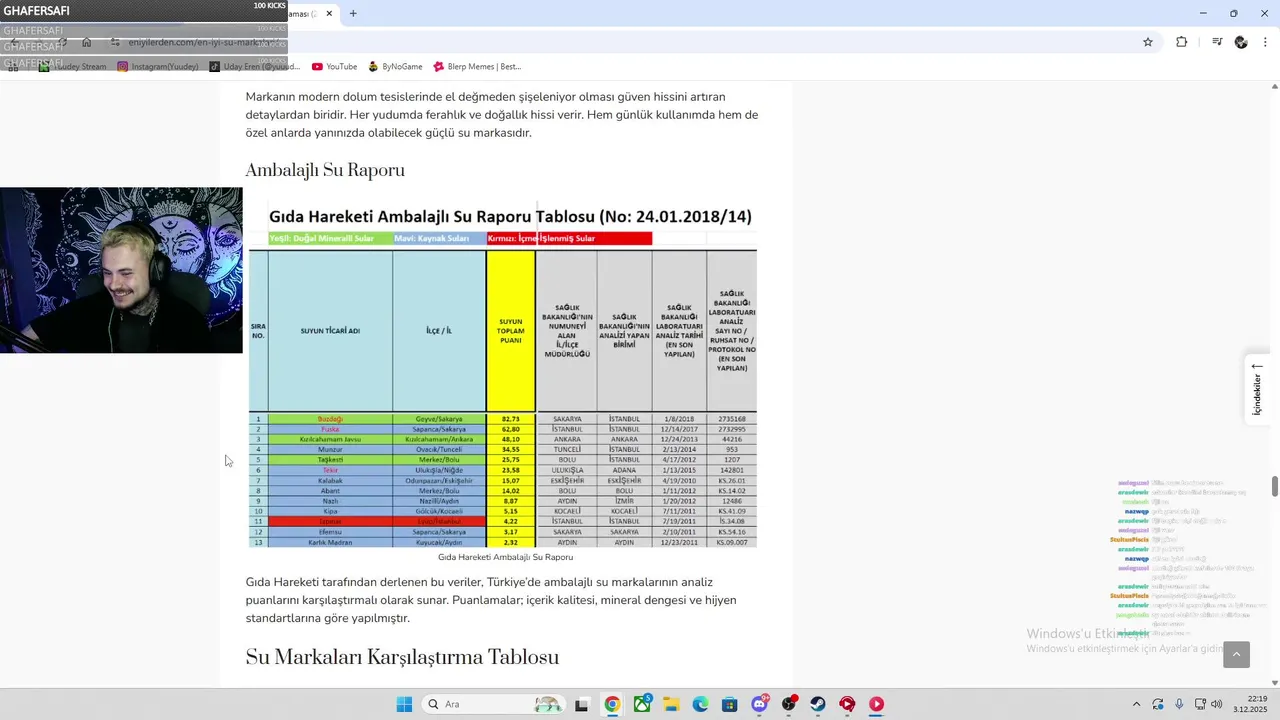The width and height of the screenshot is (1280, 720).
Task: Open the YouTube bookmark
Action: [x=334, y=67]
